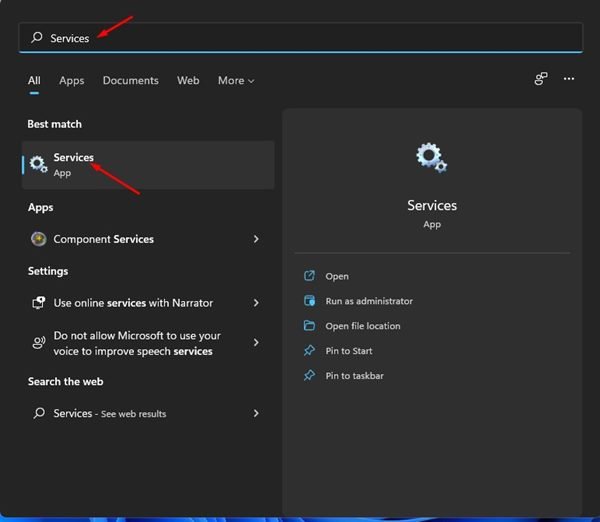
Task: Click the Pin to Start pin icon
Action: click(309, 350)
